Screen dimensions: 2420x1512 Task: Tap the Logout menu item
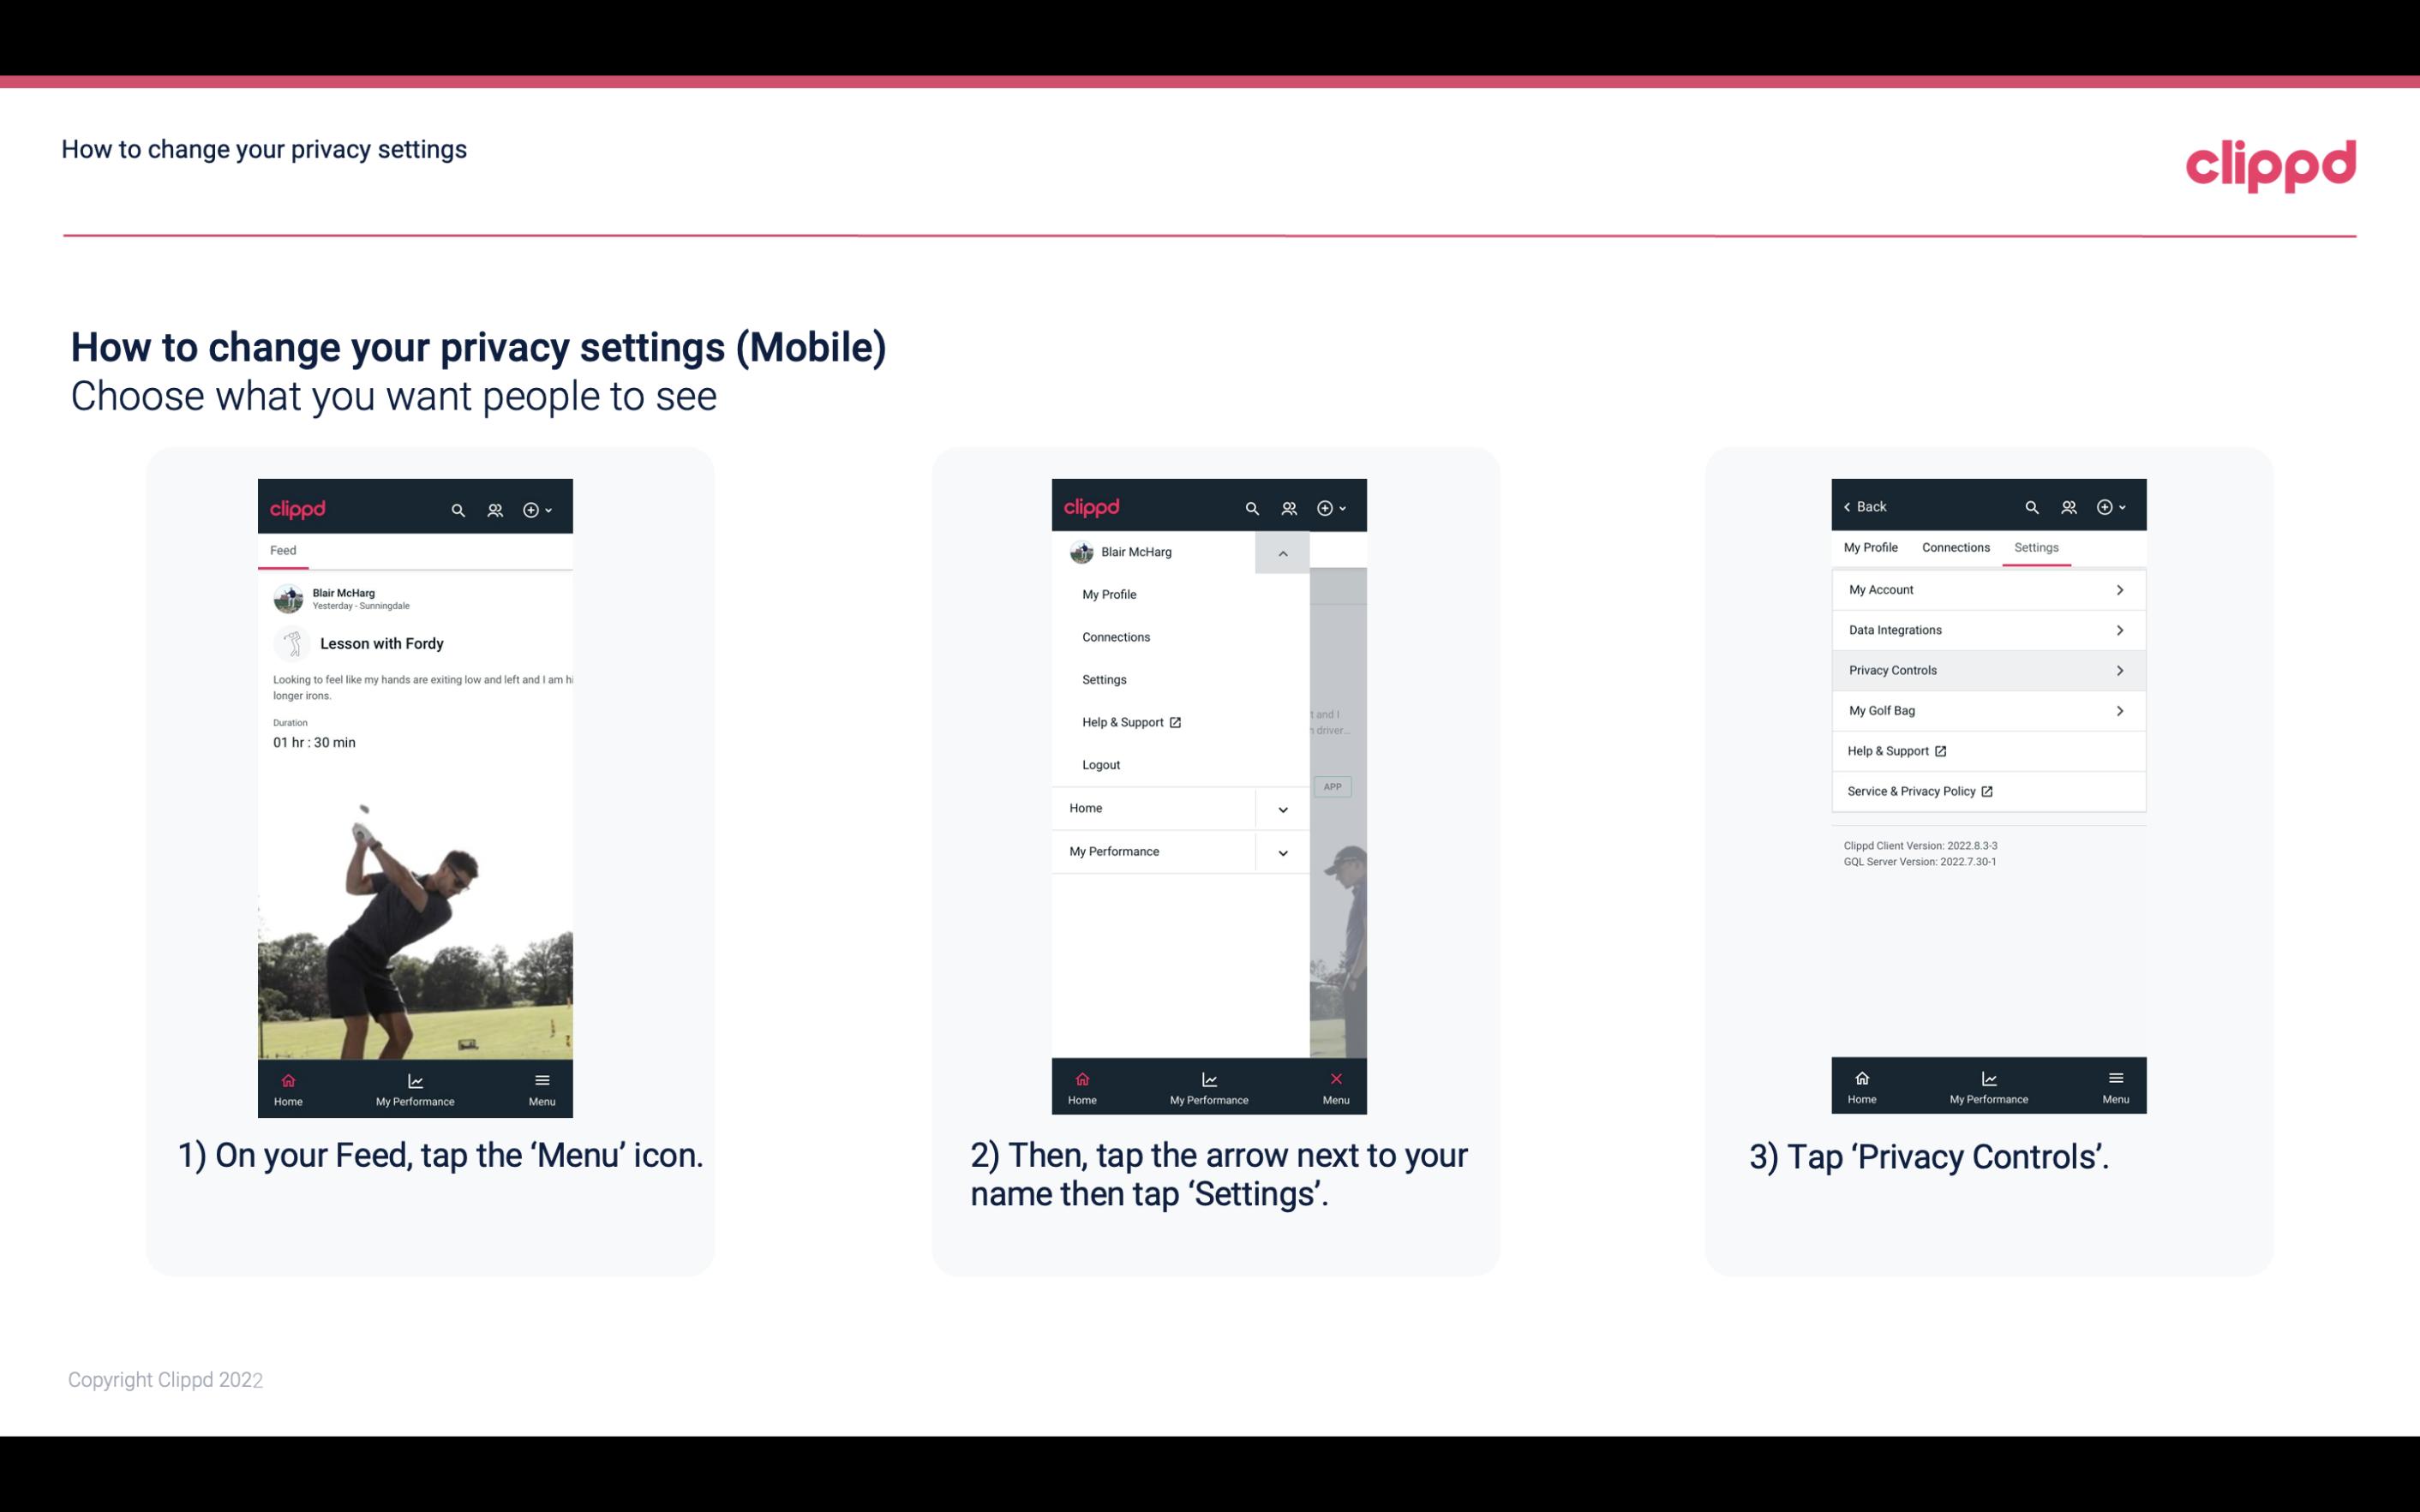point(1101,765)
